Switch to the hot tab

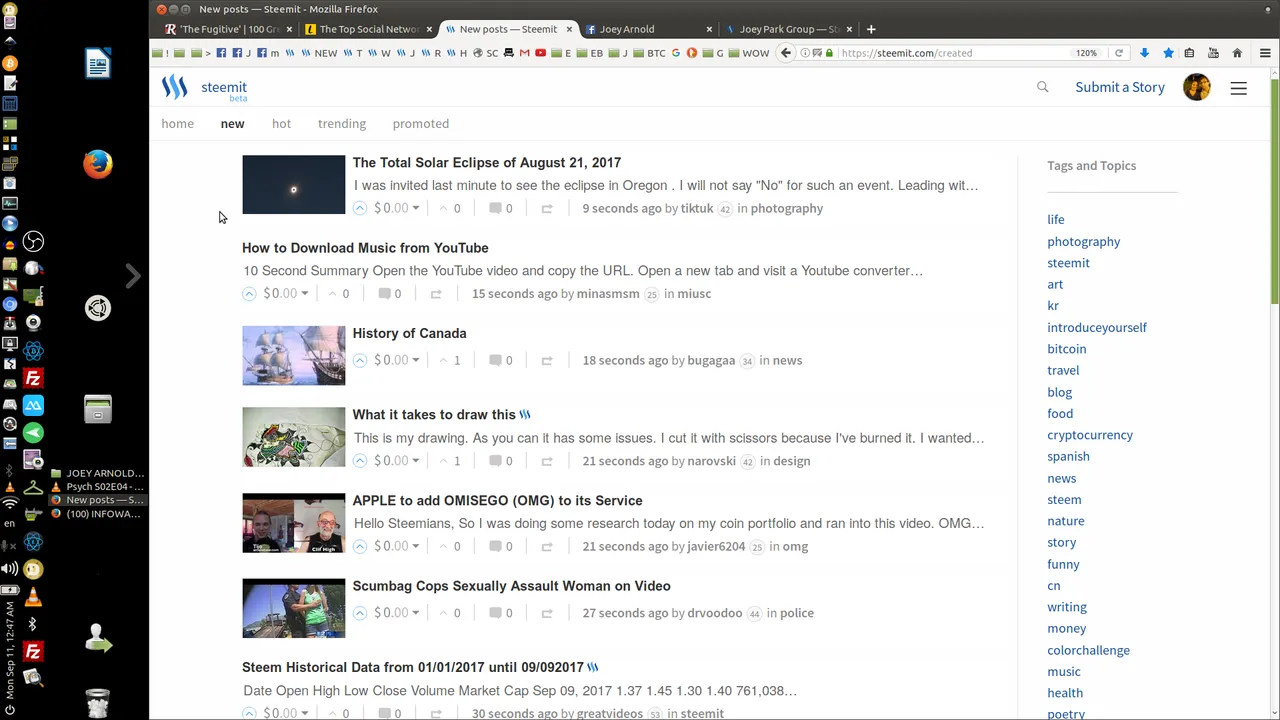(281, 124)
